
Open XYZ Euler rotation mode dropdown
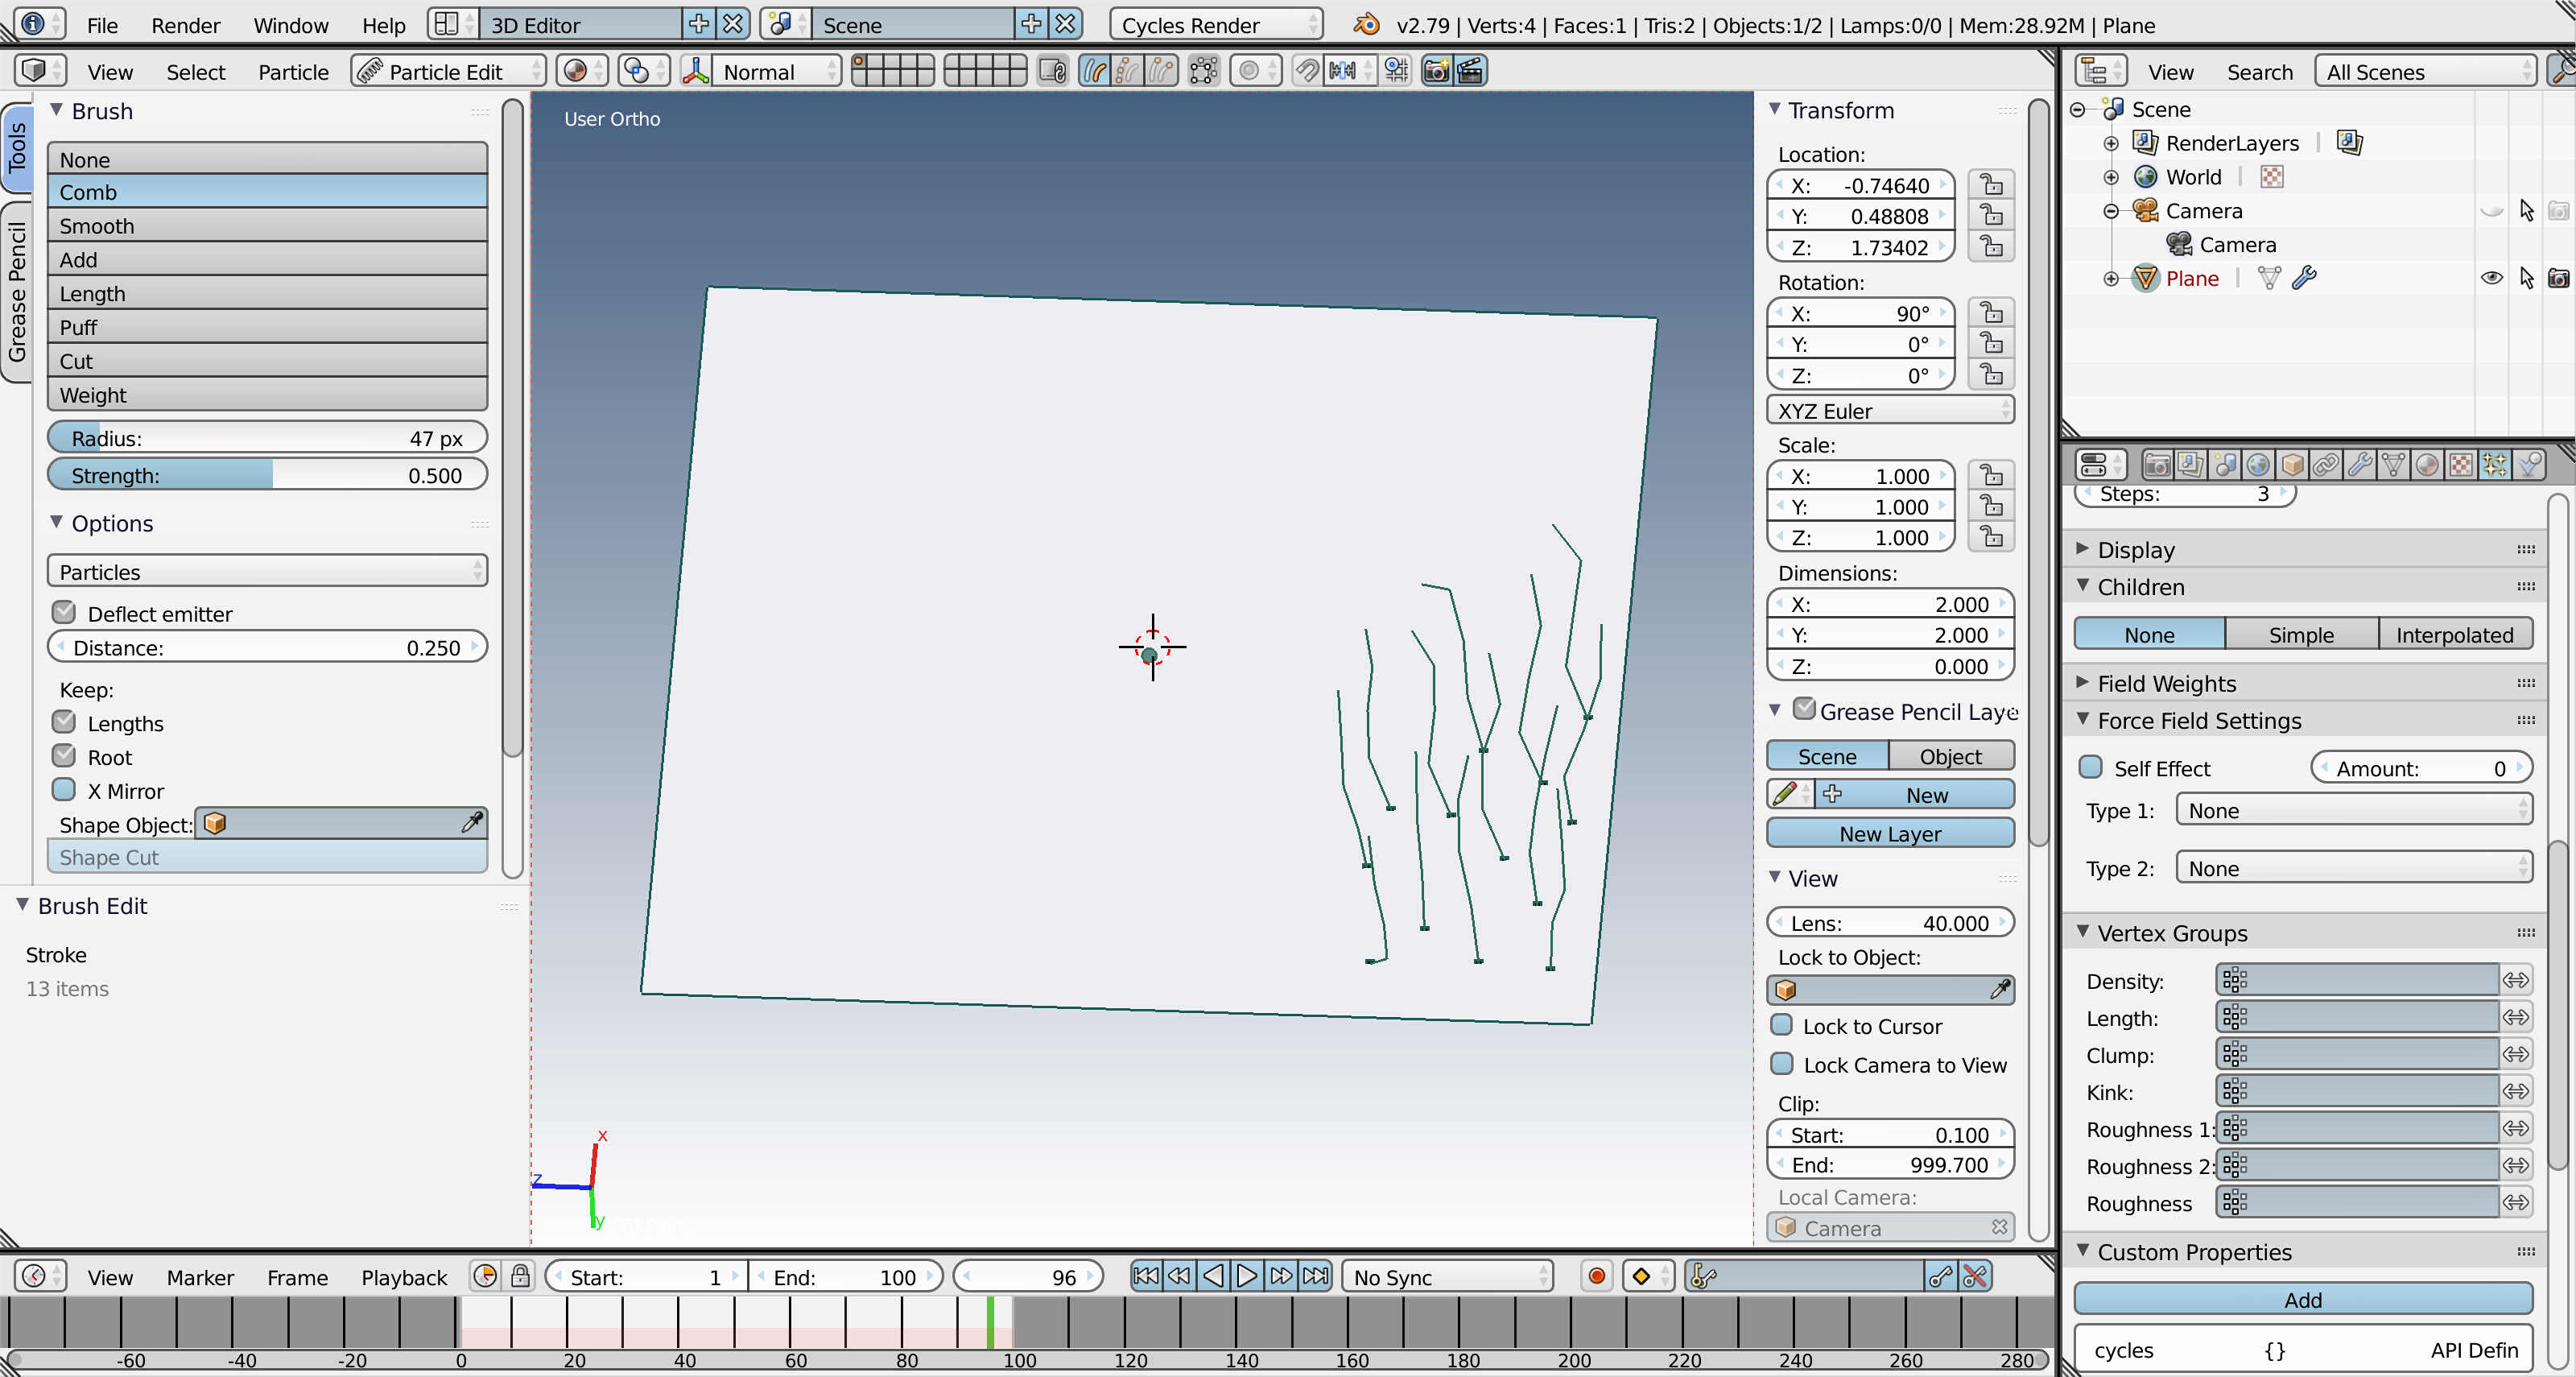click(x=1890, y=411)
